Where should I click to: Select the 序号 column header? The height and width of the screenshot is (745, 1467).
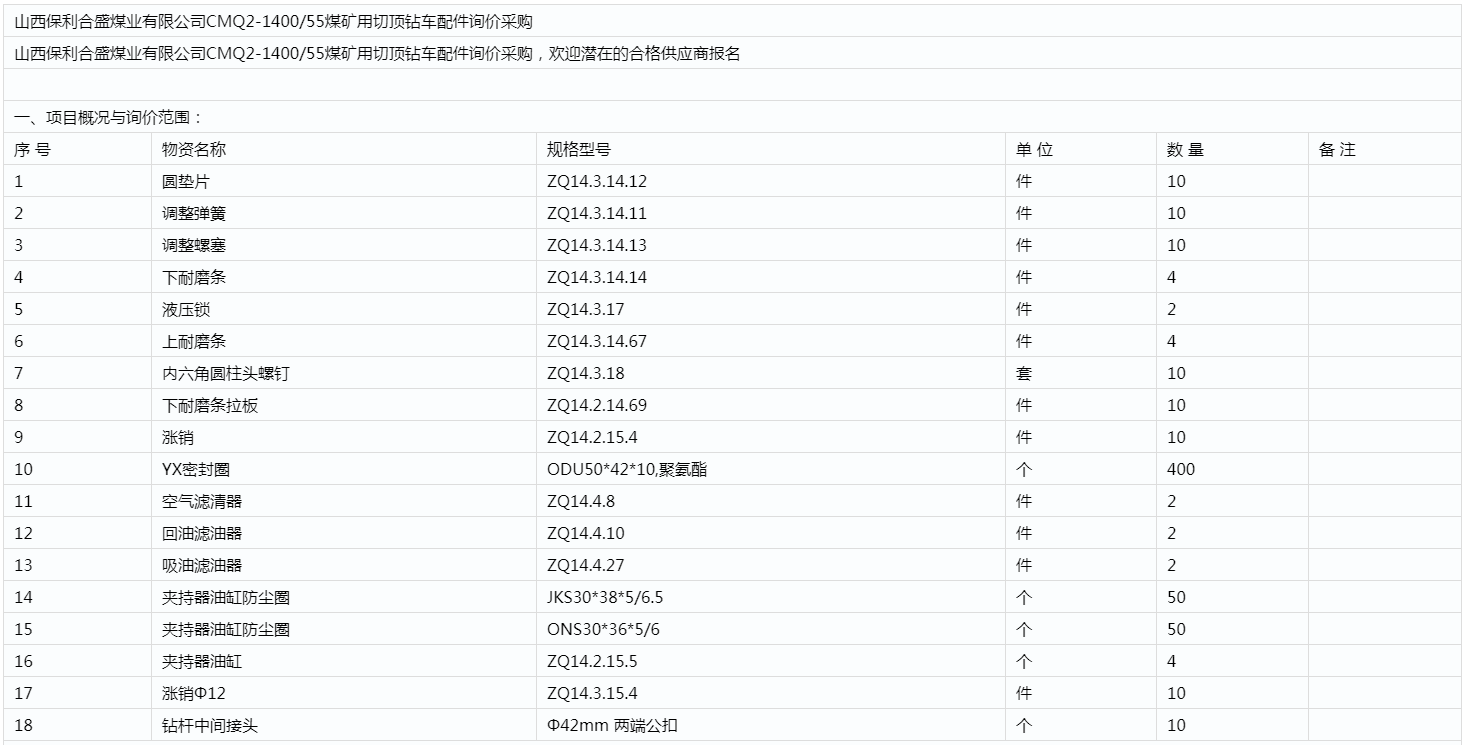click(33, 150)
